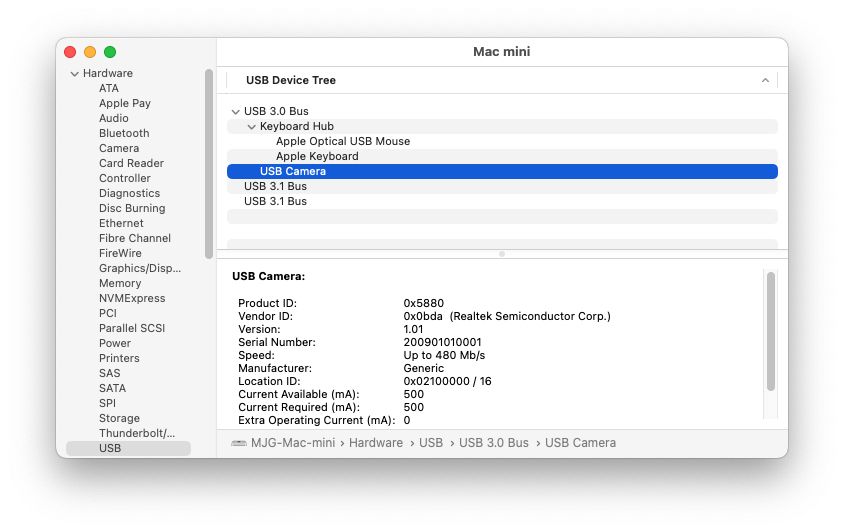Click USB Camera in the path bar

tap(580, 443)
